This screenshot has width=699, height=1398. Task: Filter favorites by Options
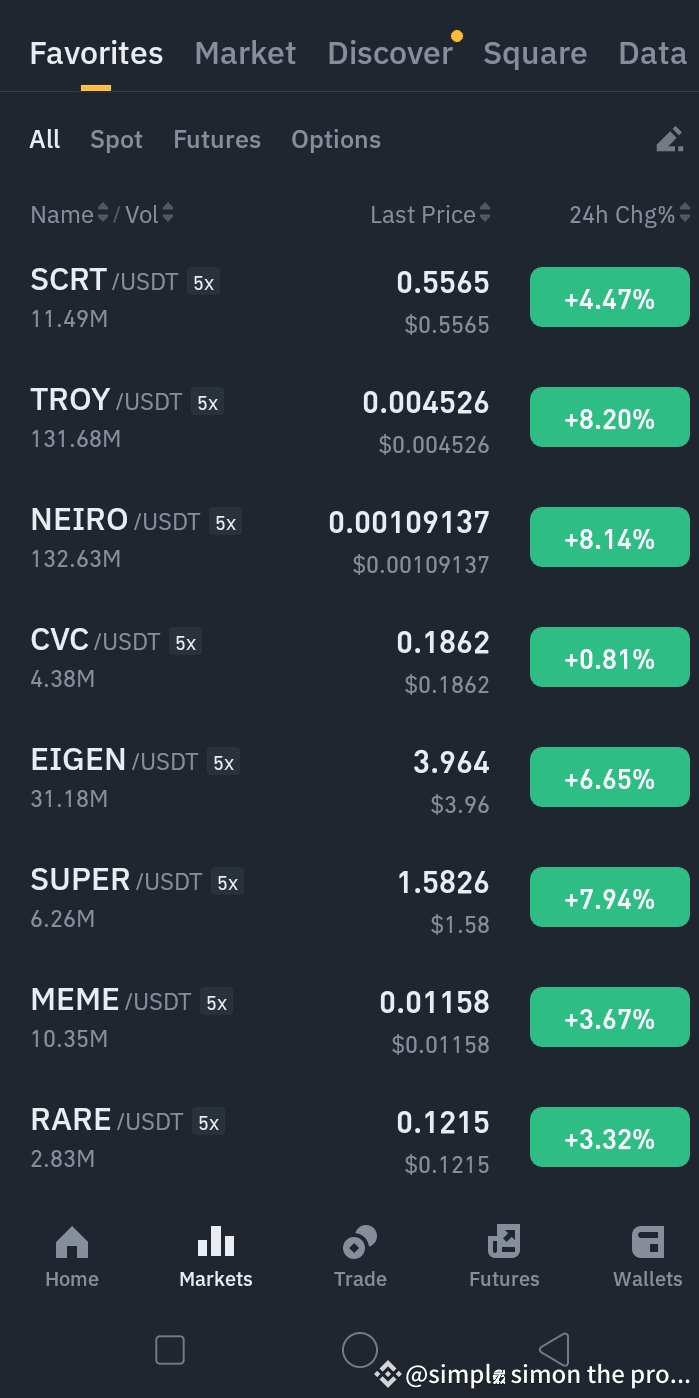tap(336, 140)
